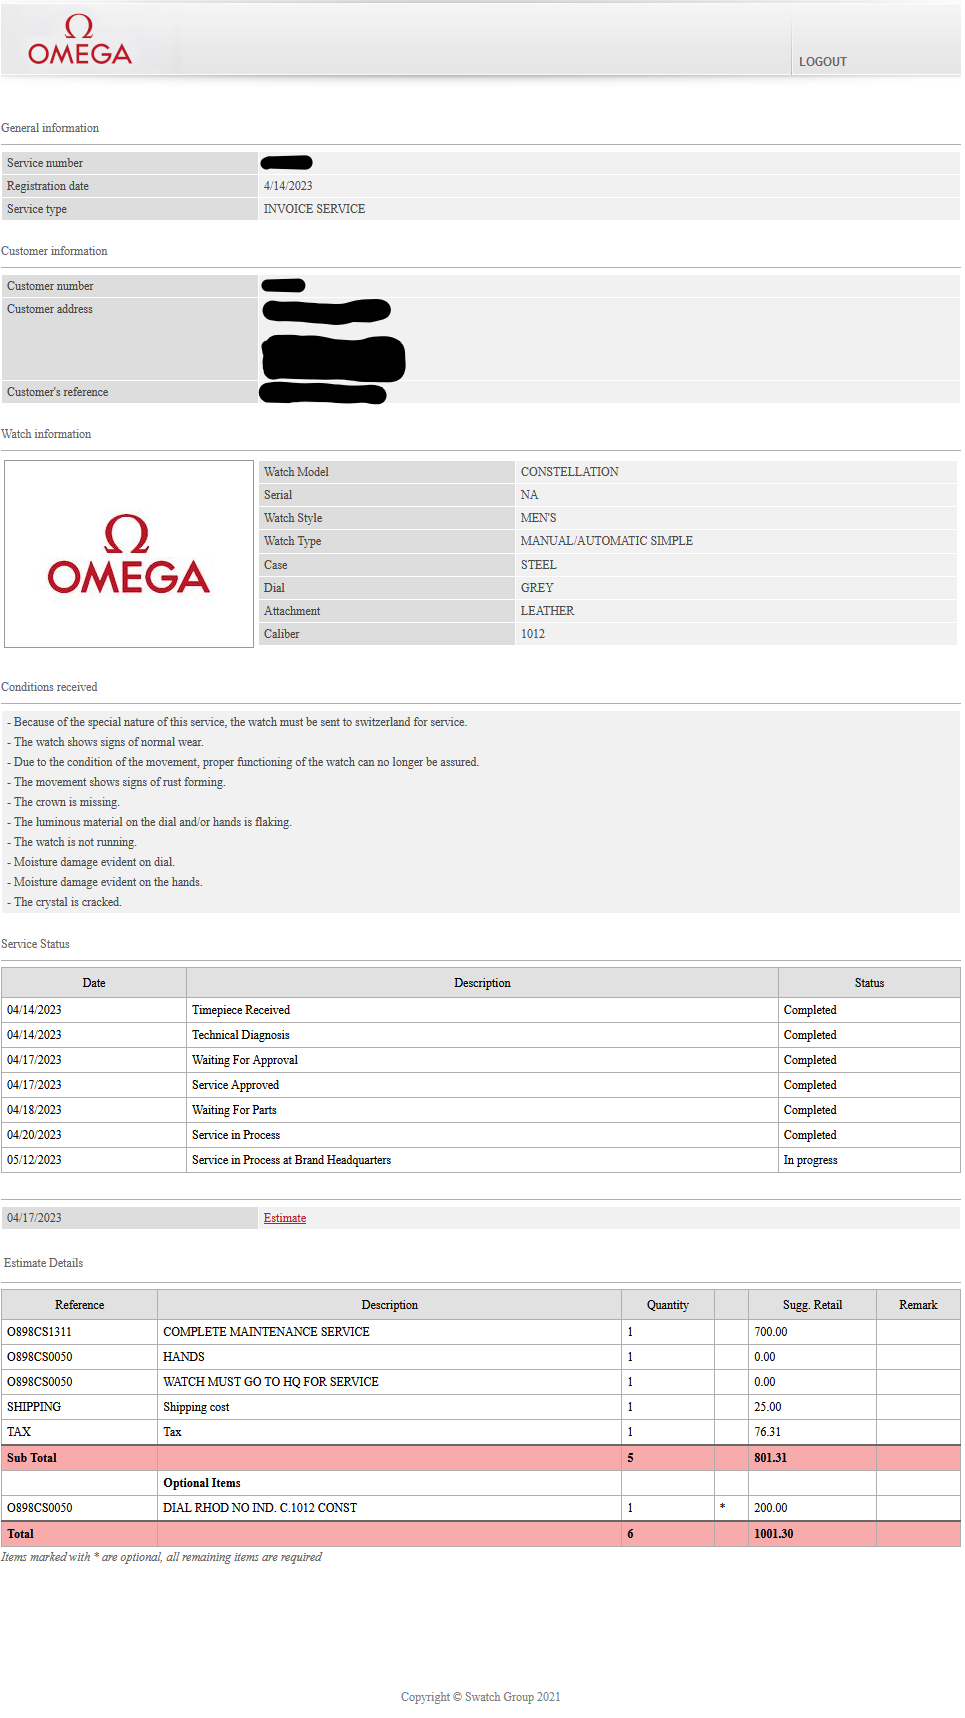The width and height of the screenshot is (965, 1718).
Task: Click the Sugg. Retail column header
Action: [x=812, y=1305]
